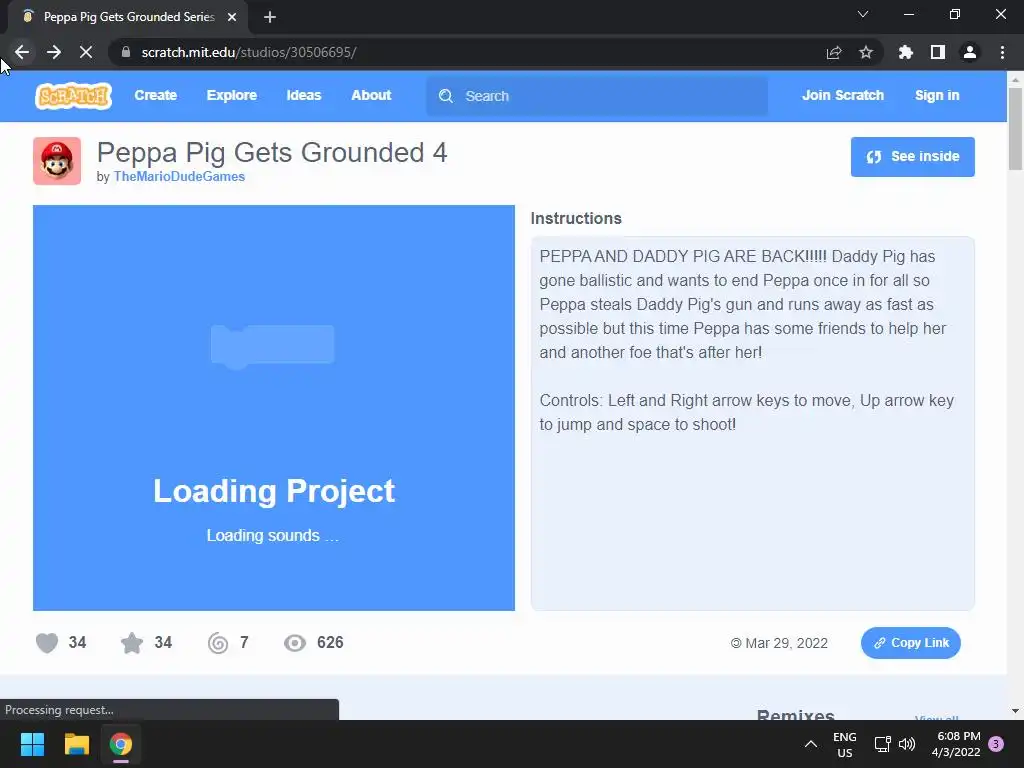
Task: Click the search magnifier icon
Action: [445, 96]
